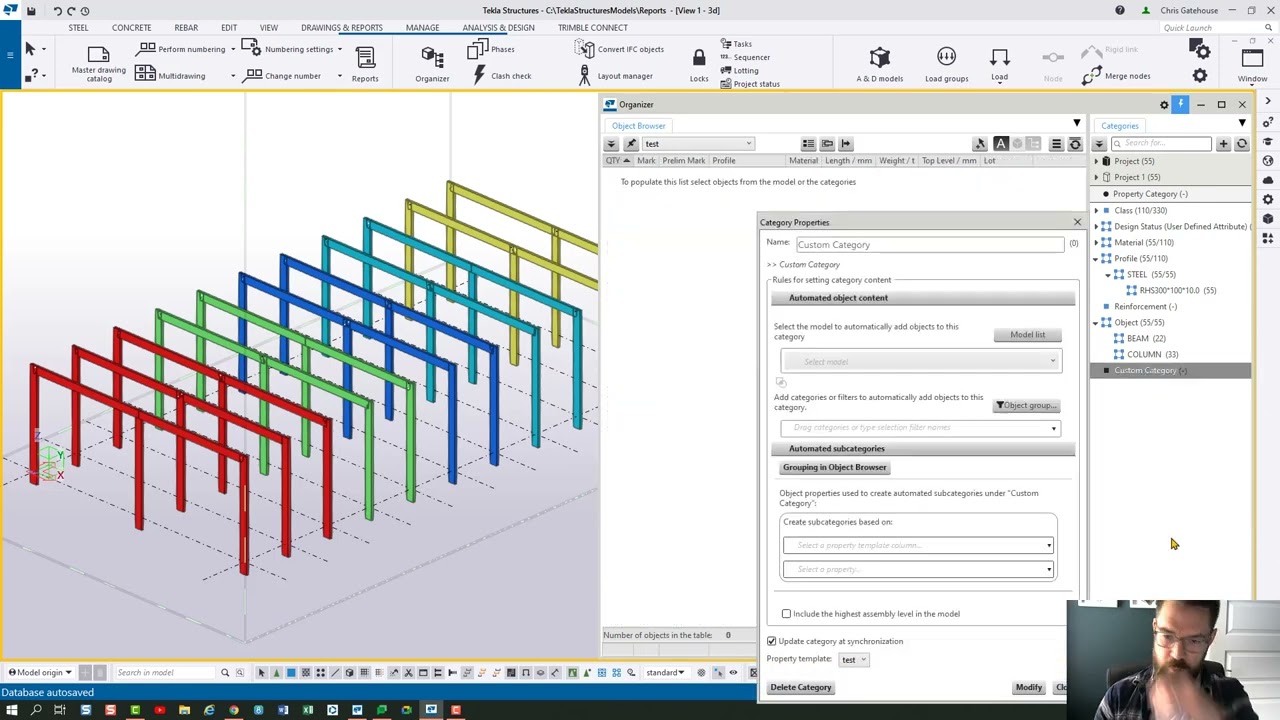Open the STEEL ribbon tab
Screen dimensions: 1280x720
pos(78,28)
